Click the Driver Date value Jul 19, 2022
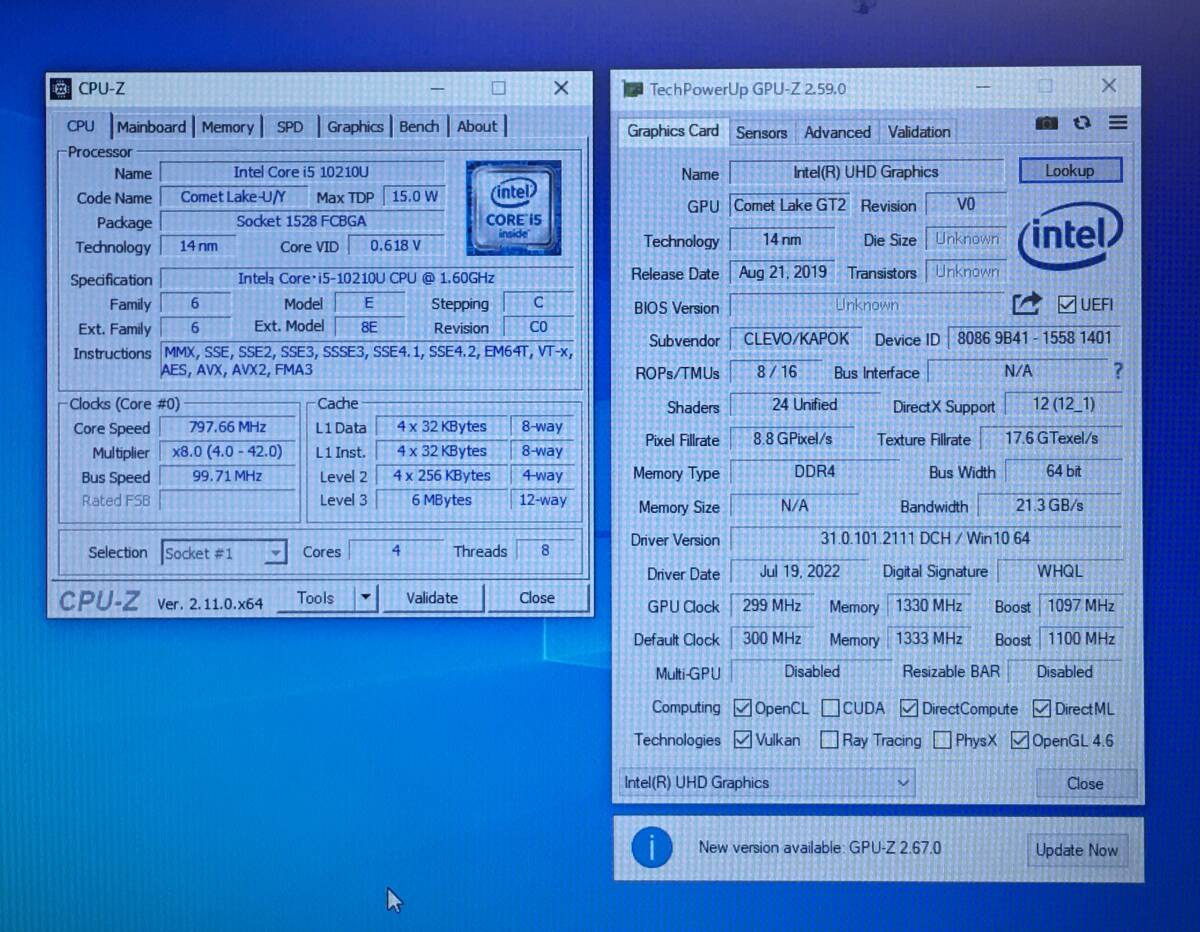 (x=800, y=572)
